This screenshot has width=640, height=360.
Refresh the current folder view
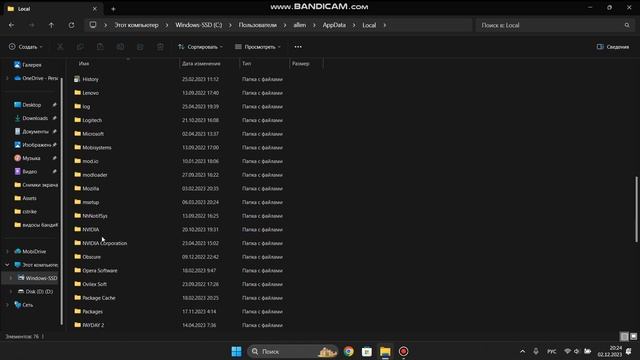71,25
